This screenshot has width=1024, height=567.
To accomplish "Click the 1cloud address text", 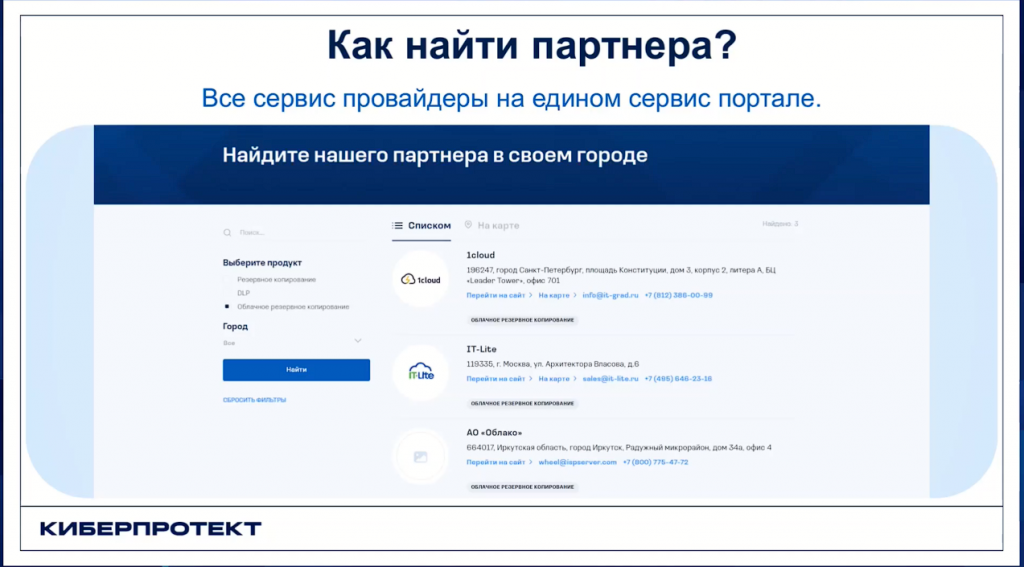I will (621, 275).
